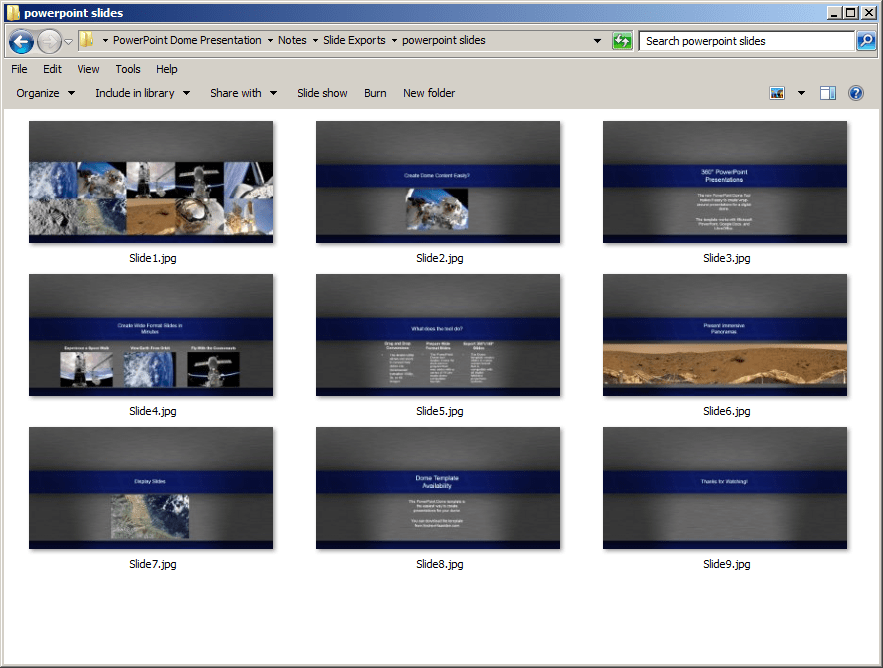This screenshot has height=668, width=883.
Task: Open the Tools menu
Action: 128,69
